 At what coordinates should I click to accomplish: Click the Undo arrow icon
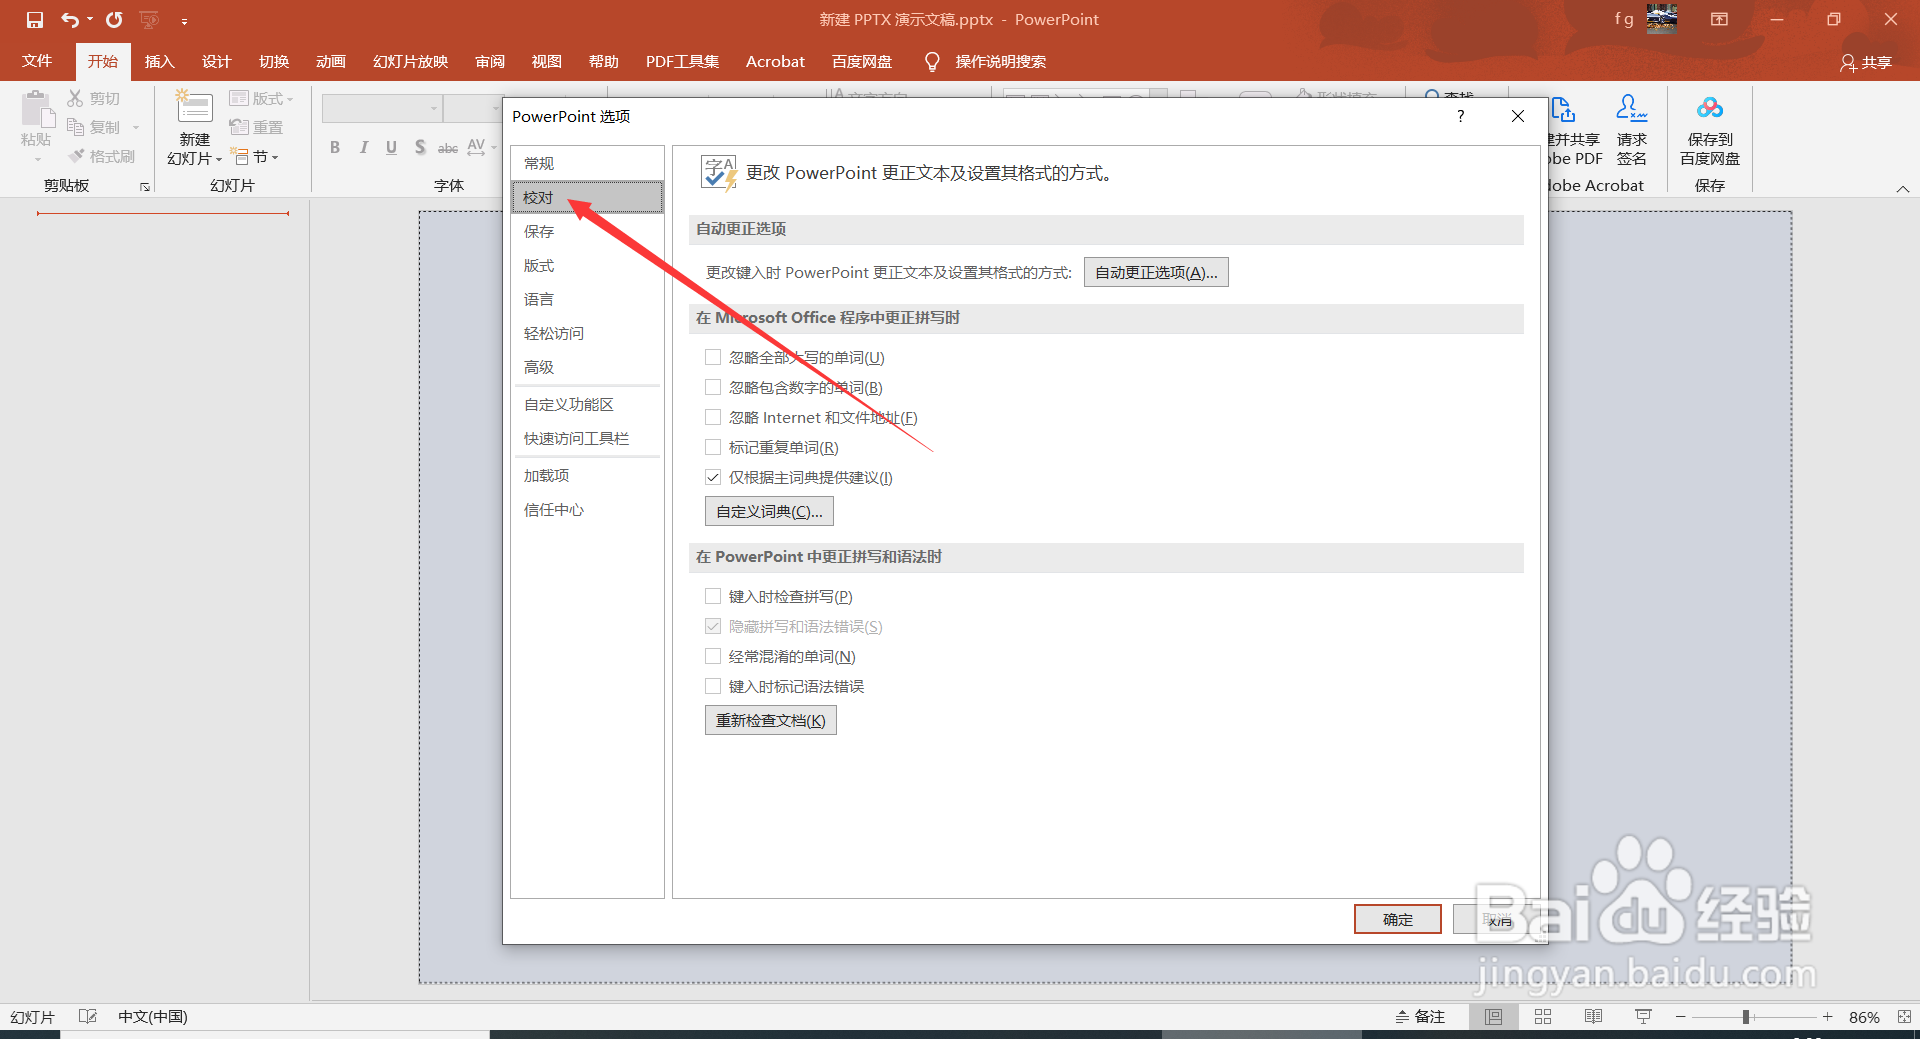coord(70,20)
